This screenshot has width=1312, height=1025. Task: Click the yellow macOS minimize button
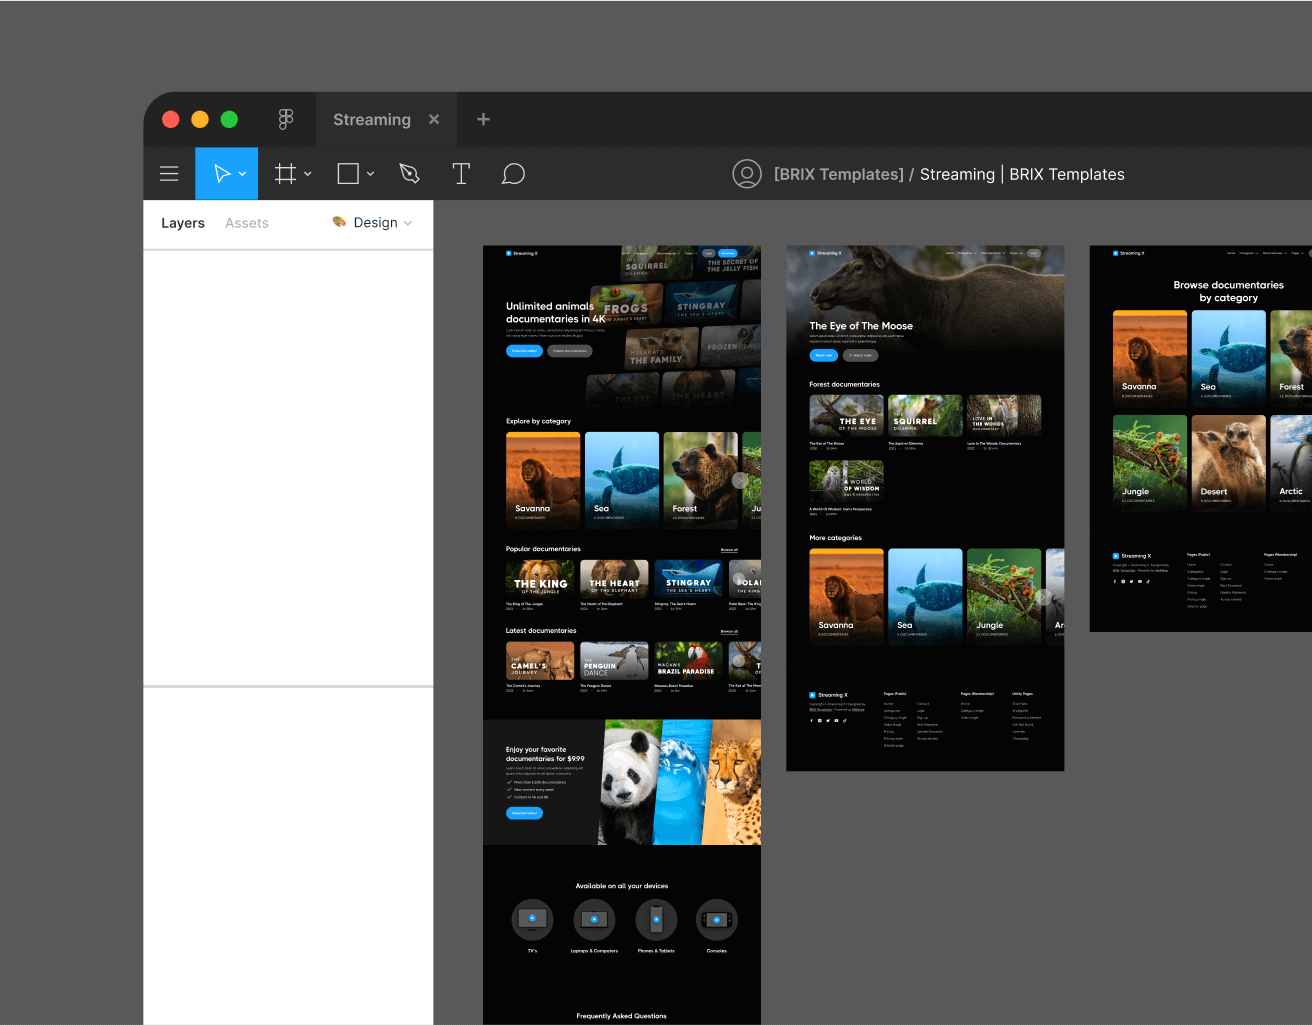pyautogui.click(x=200, y=119)
